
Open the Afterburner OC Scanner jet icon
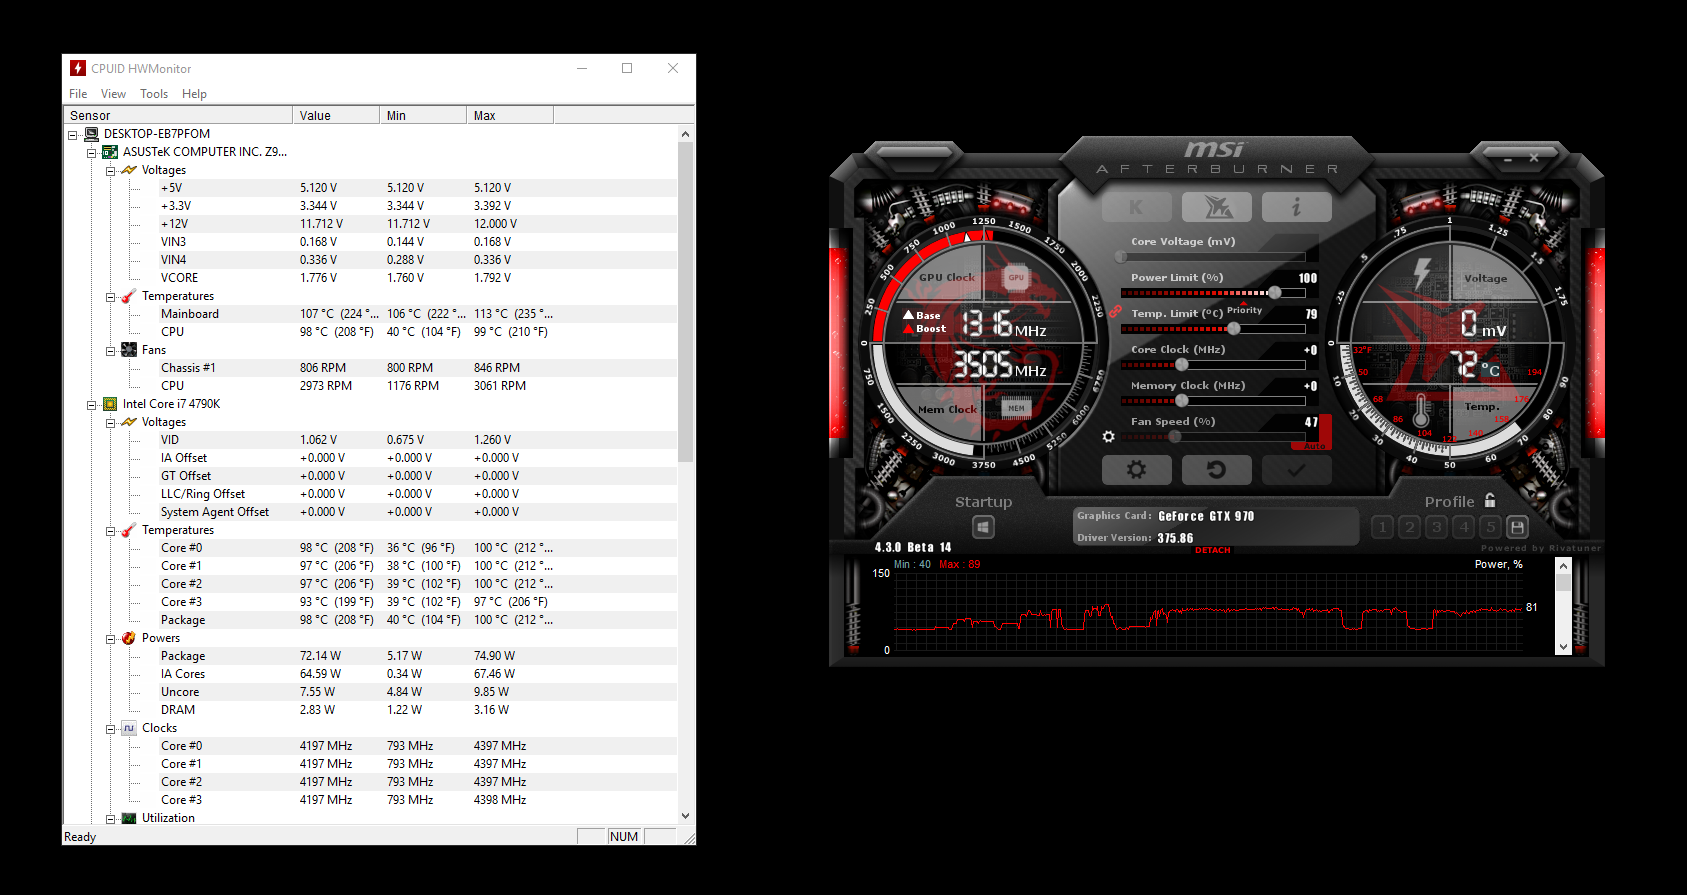[1217, 207]
